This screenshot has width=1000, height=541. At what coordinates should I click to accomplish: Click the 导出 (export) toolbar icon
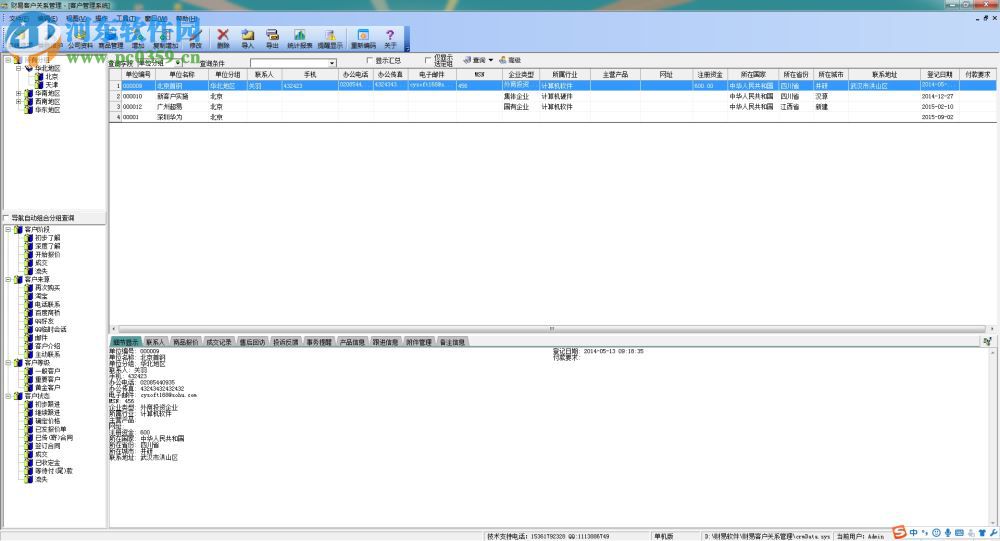[x=272, y=38]
